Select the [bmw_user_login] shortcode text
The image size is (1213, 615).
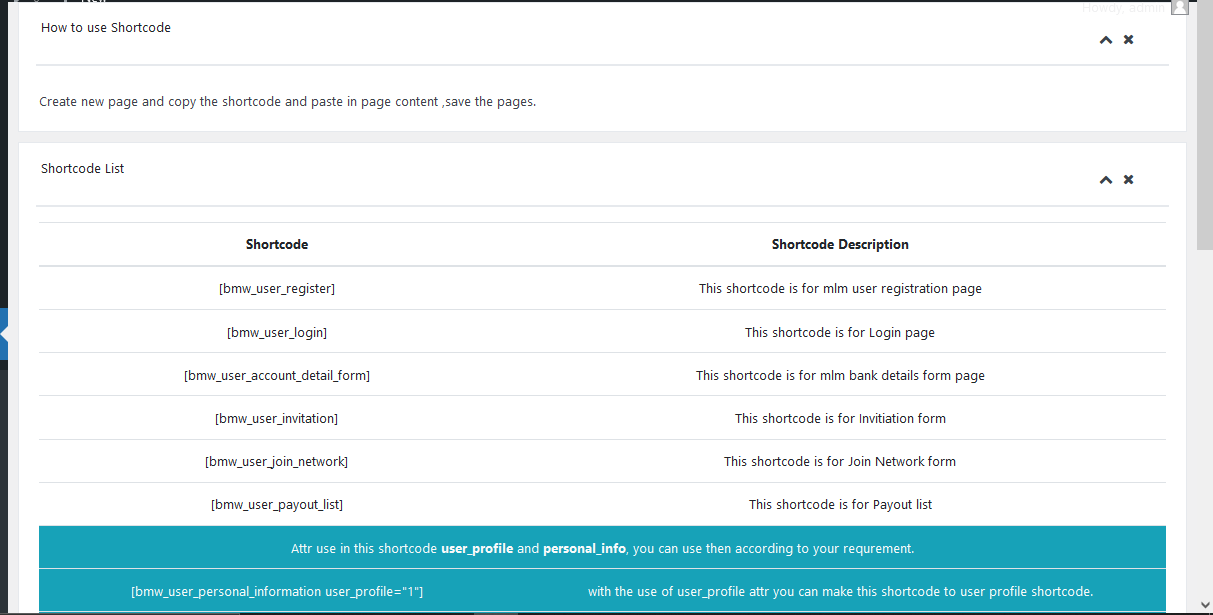[x=276, y=332]
